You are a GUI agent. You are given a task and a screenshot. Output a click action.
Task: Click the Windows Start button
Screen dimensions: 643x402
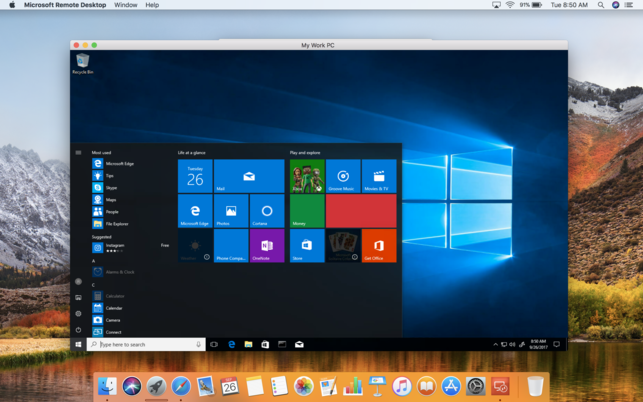click(x=78, y=344)
